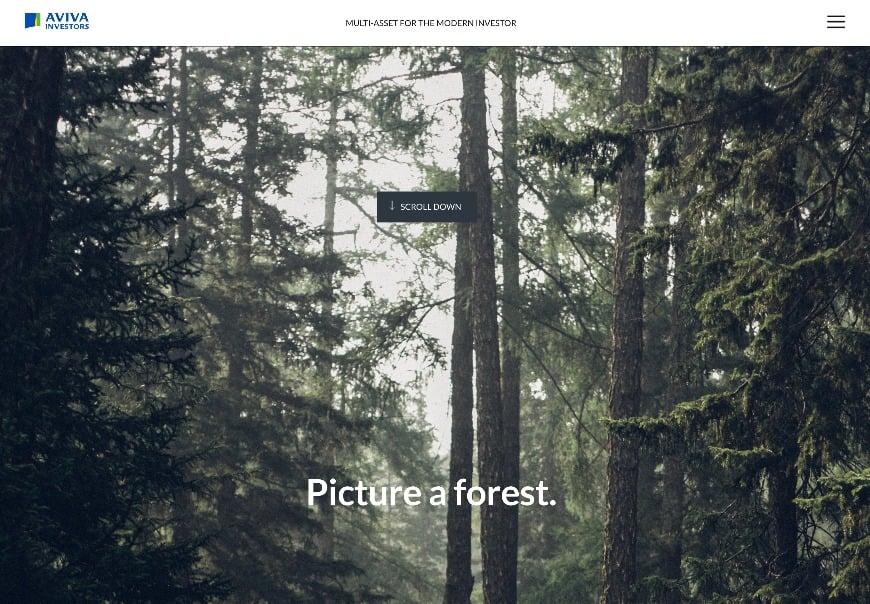Viewport: 870px width, 604px height.
Task: Click the 'SCROLL DOWN' label text
Action: click(431, 207)
